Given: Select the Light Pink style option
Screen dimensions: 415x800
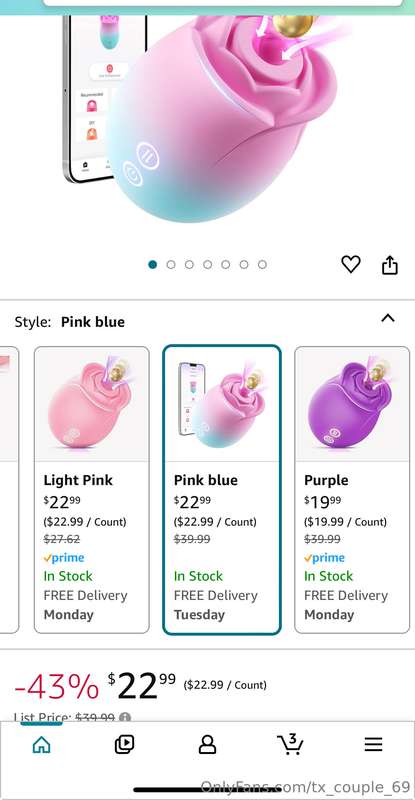Looking at the screenshot, I should click(92, 490).
